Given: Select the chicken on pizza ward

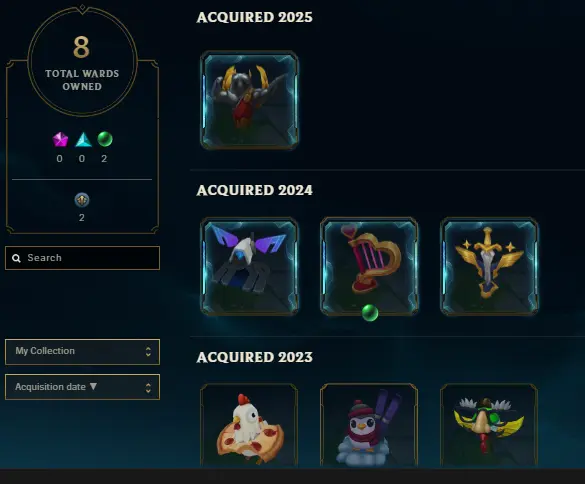Looking at the screenshot, I should tap(249, 425).
